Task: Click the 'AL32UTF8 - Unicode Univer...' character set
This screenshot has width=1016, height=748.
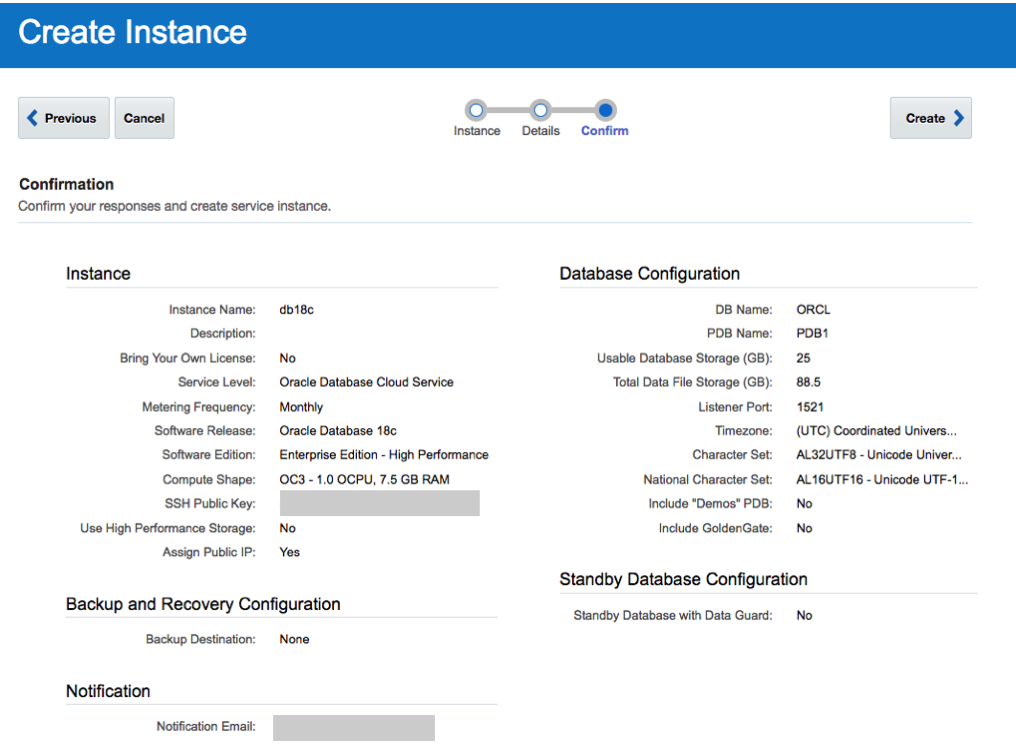Action: (879, 455)
